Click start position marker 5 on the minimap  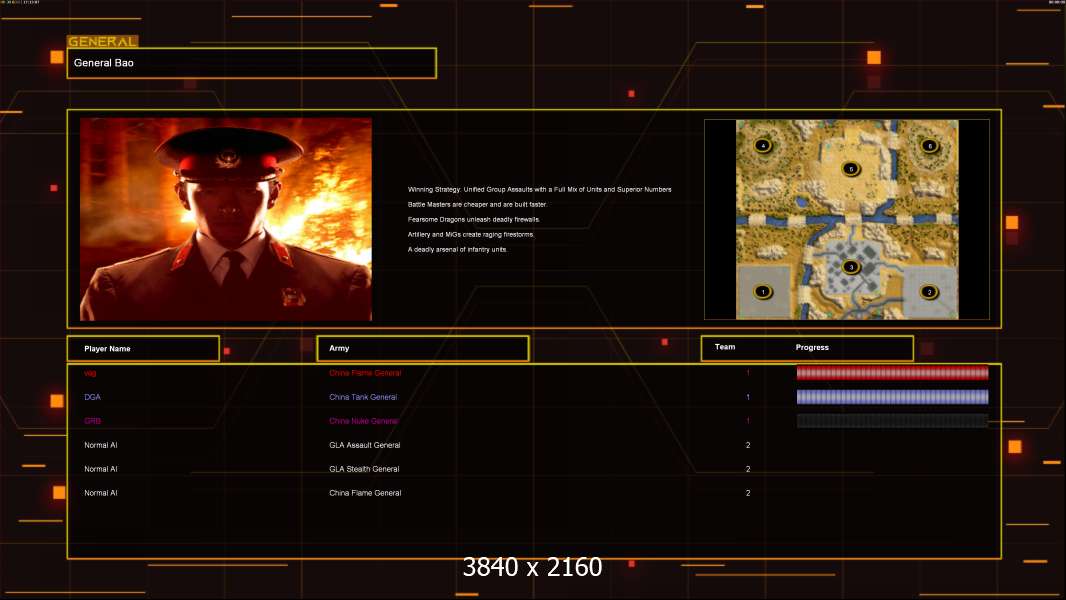[x=850, y=169]
